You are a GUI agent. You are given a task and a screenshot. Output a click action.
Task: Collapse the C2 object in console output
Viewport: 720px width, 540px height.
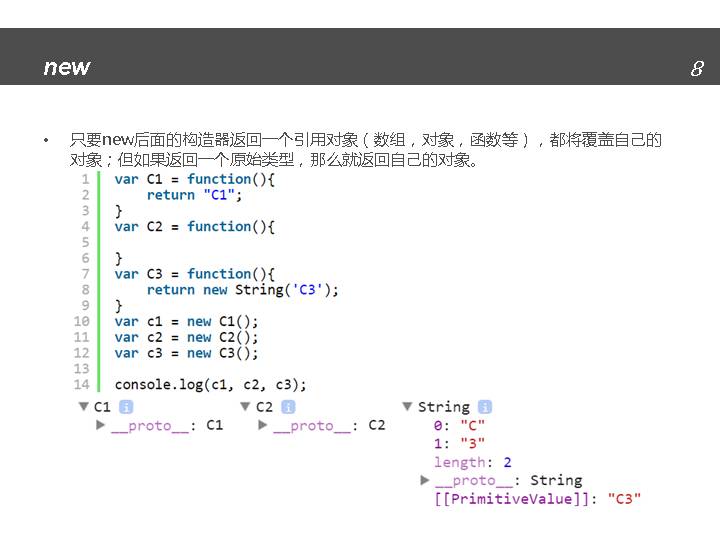(245, 407)
